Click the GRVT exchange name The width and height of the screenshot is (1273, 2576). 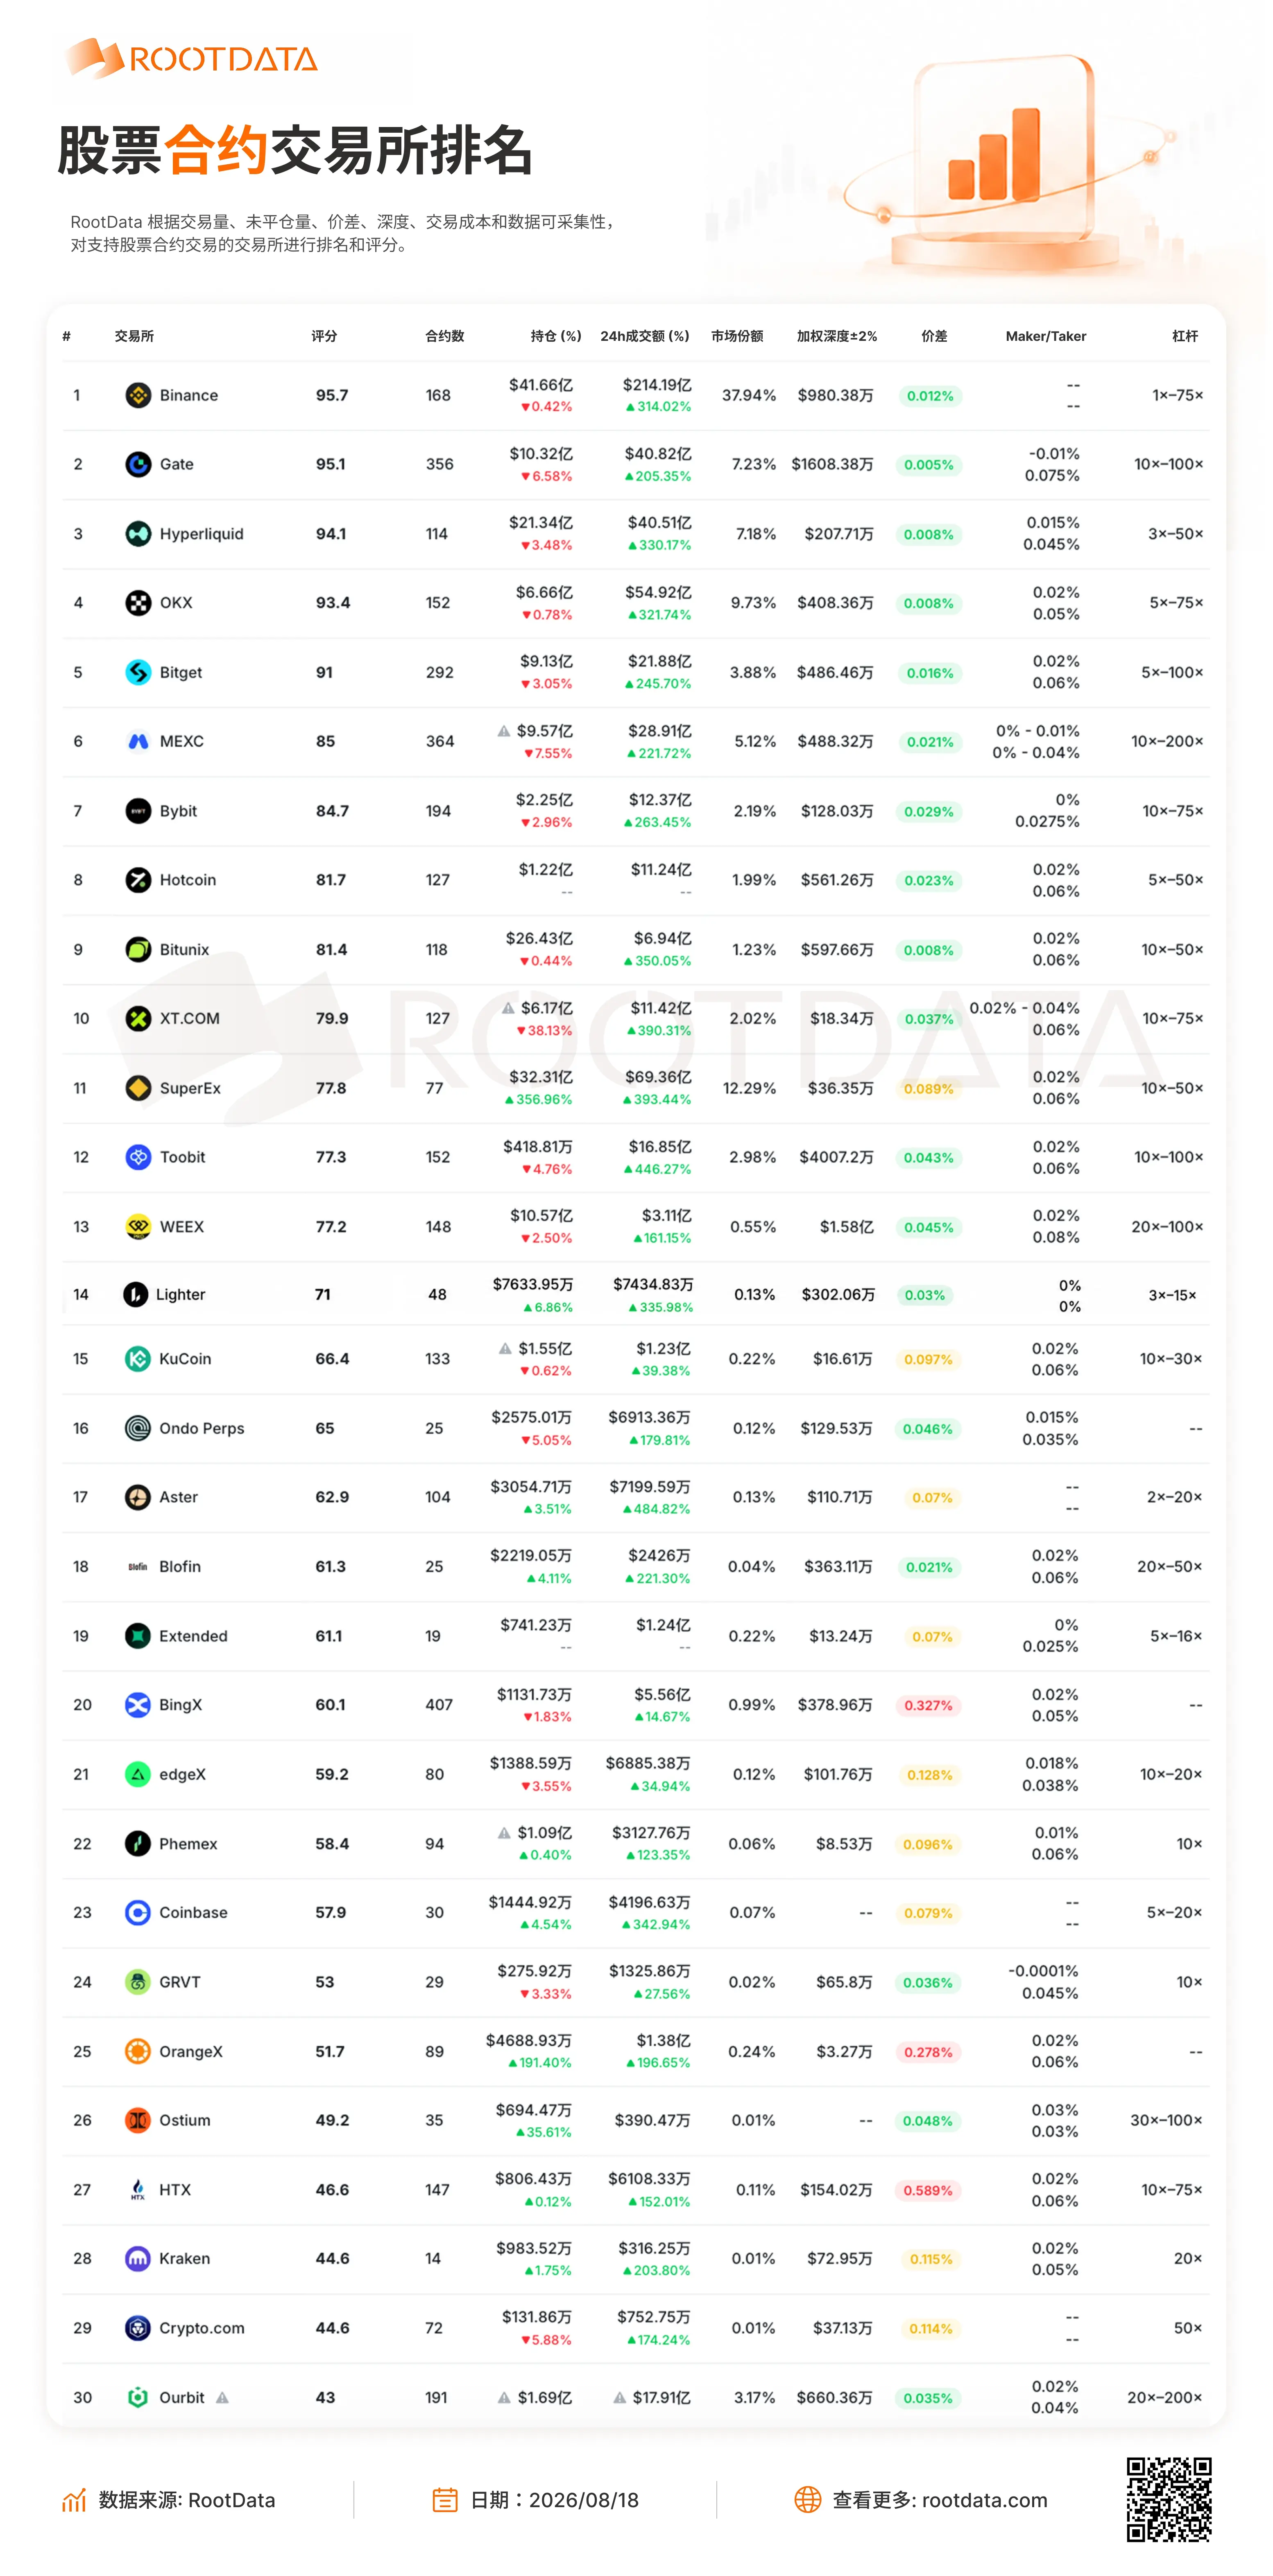coord(180,1982)
